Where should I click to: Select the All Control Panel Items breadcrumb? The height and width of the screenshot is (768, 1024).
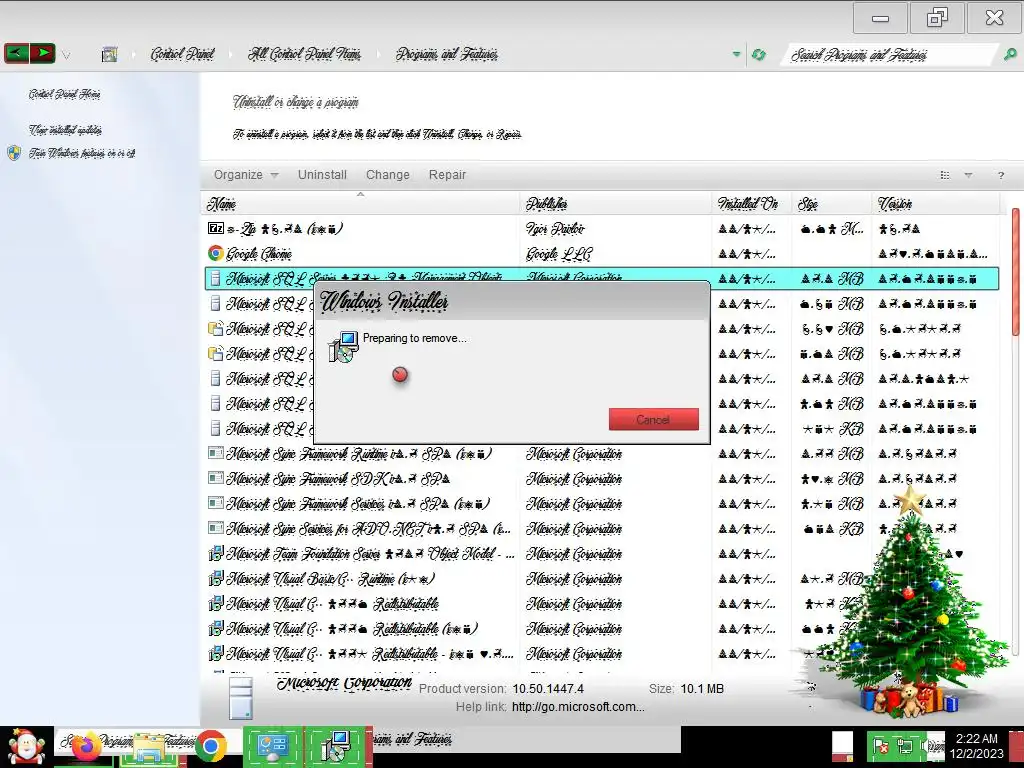click(x=304, y=54)
